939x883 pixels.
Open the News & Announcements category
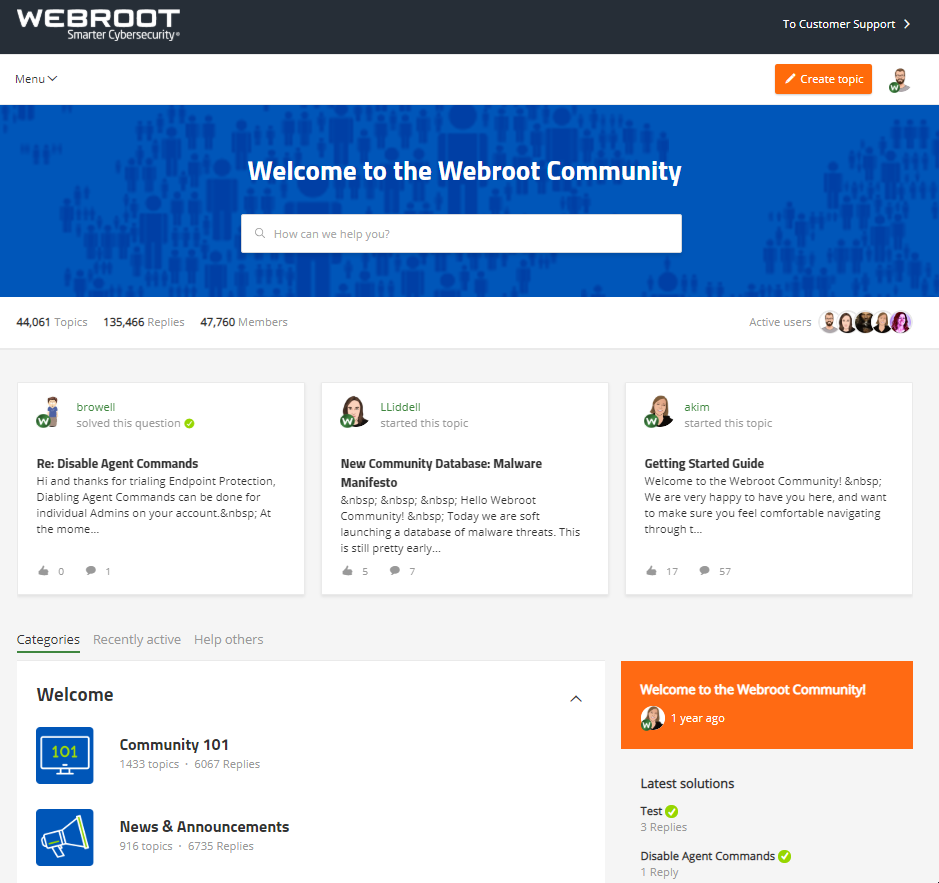coord(204,827)
